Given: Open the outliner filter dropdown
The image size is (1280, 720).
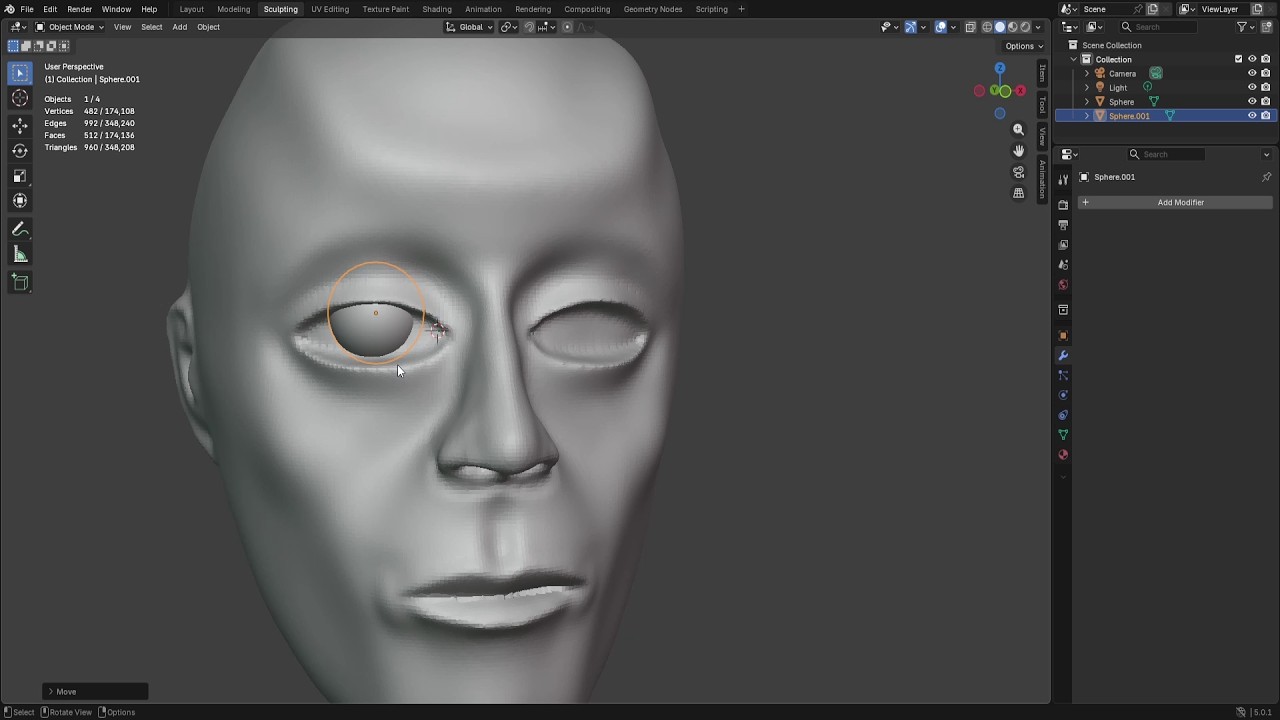Looking at the screenshot, I should tap(1248, 27).
